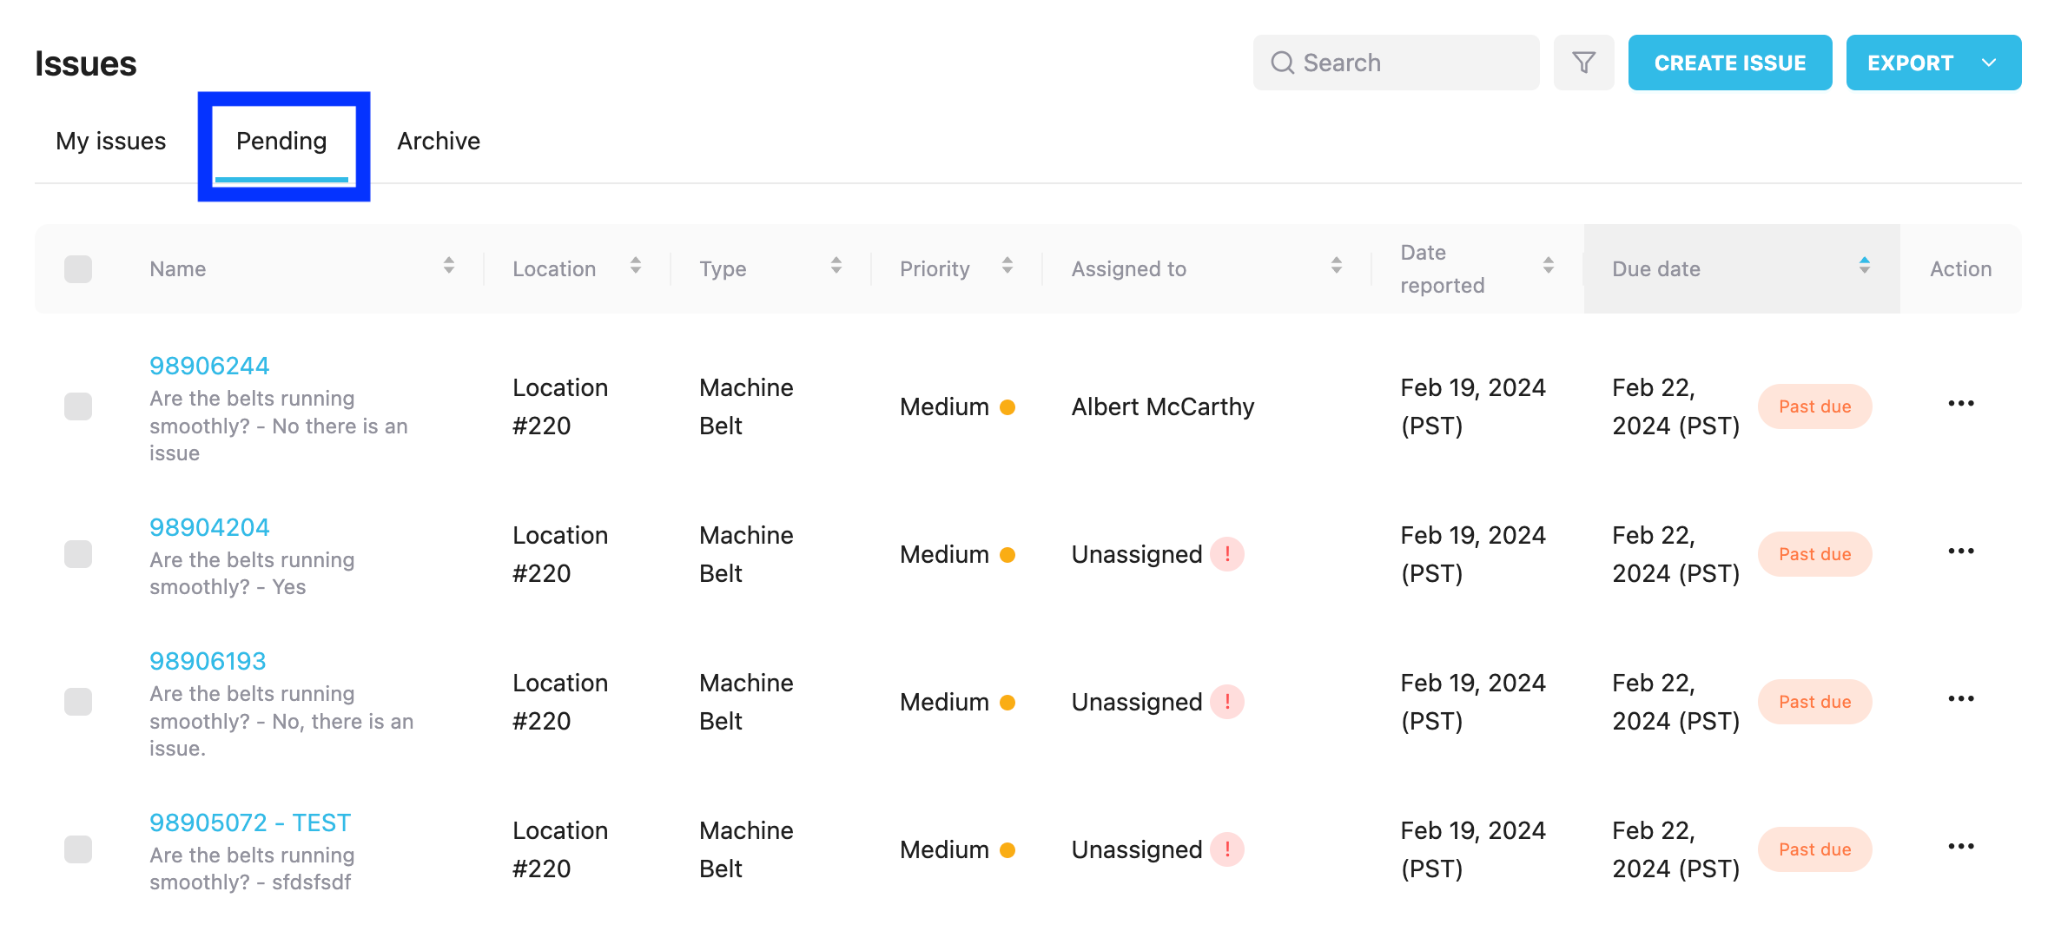Sort by Type column arrows
Image resolution: width=2048 pixels, height=931 pixels.
coord(836,266)
